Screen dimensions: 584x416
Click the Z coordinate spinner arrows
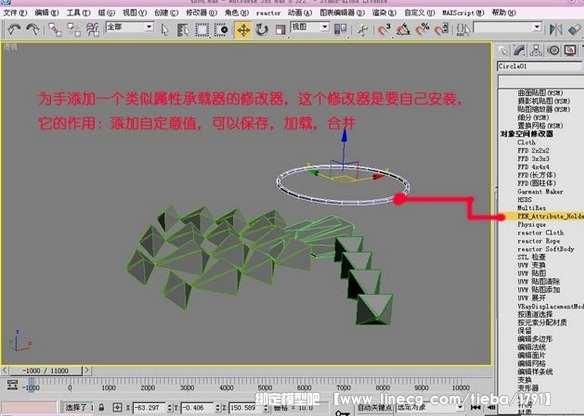[x=266, y=407]
